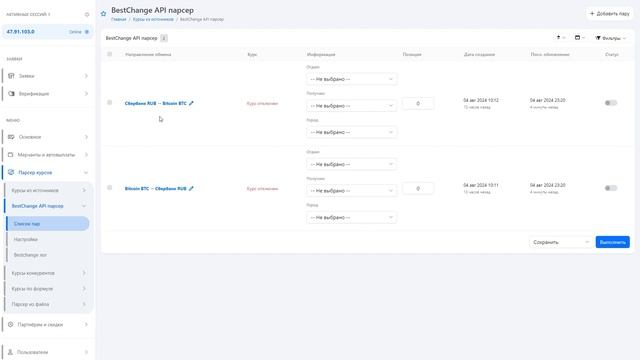Image resolution: width=640 pixels, height=360 pixels.
Task: Open the Заявки sidebar menu item
Action: pyautogui.click(x=47, y=76)
